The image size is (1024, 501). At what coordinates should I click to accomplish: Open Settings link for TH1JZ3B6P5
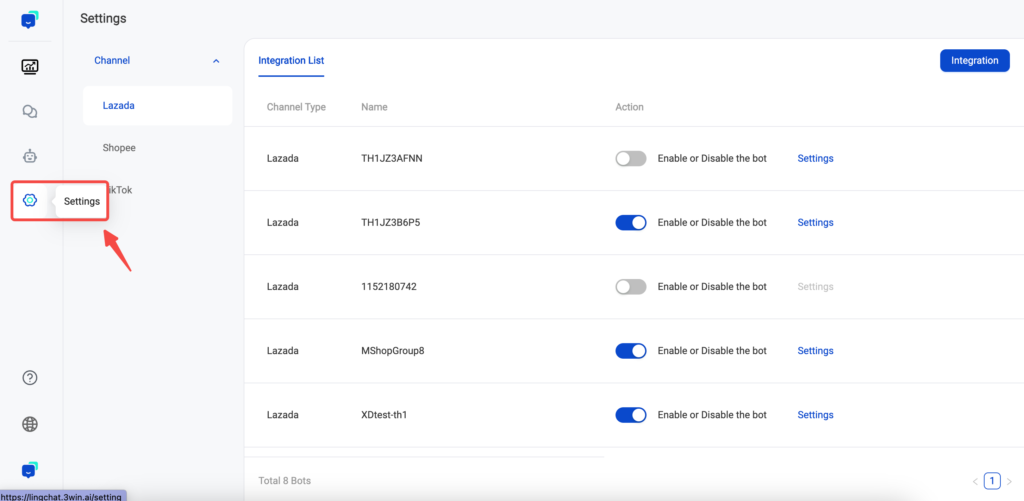815,222
